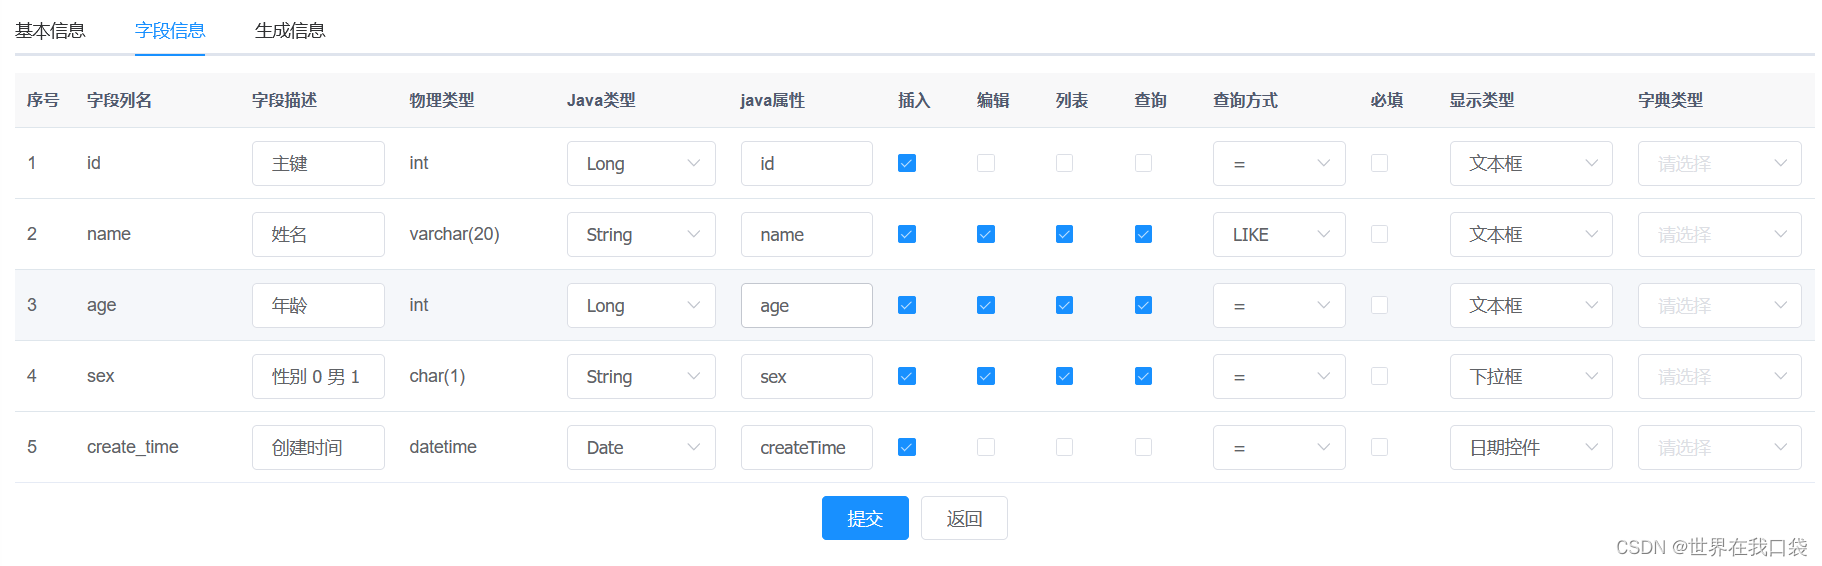Image resolution: width=1822 pixels, height=566 pixels.
Task: Toggle 必填 checkbox for sex row
Action: pyautogui.click(x=1380, y=376)
